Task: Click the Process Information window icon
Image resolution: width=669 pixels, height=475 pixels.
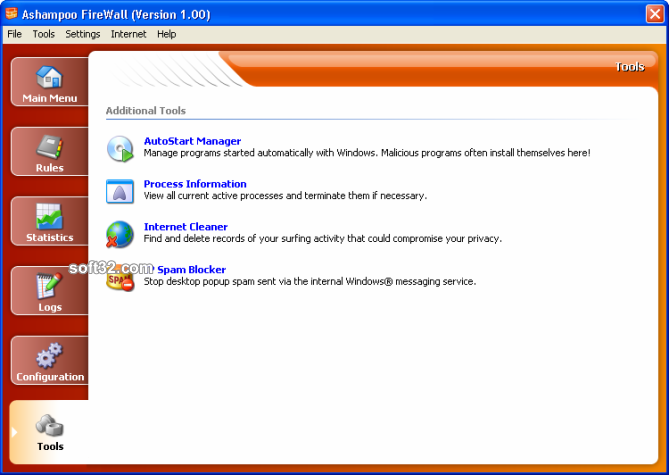Action: point(120,191)
